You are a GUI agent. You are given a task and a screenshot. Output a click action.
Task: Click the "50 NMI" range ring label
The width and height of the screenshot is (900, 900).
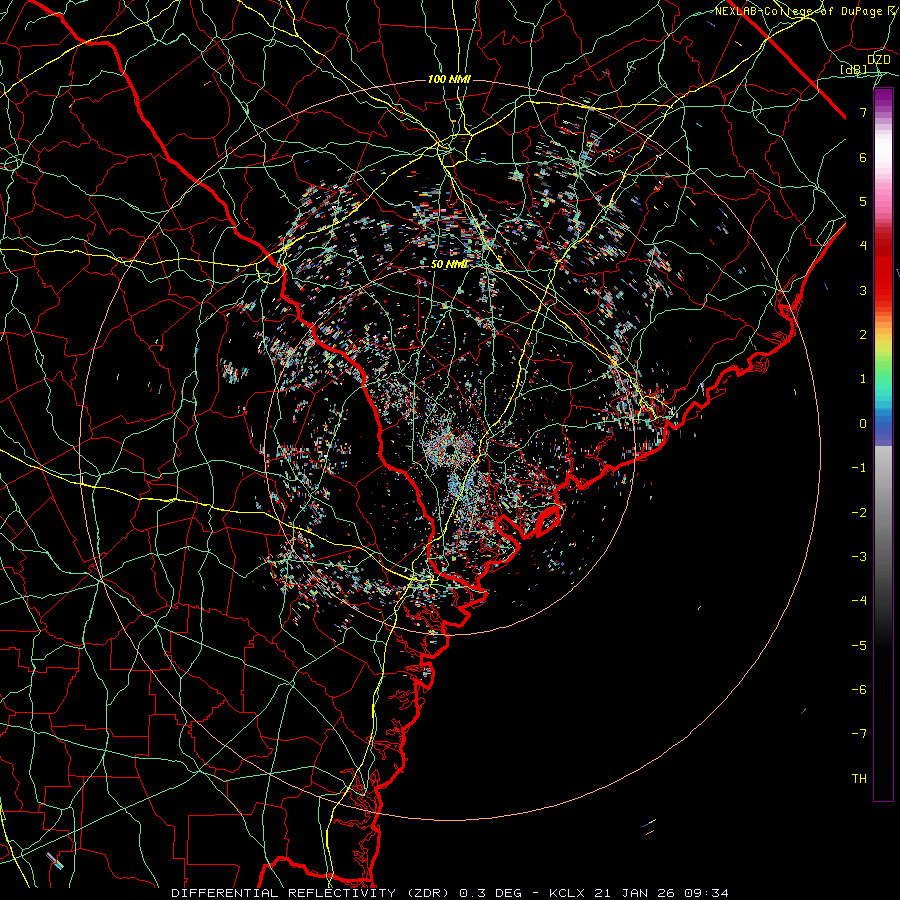click(449, 265)
